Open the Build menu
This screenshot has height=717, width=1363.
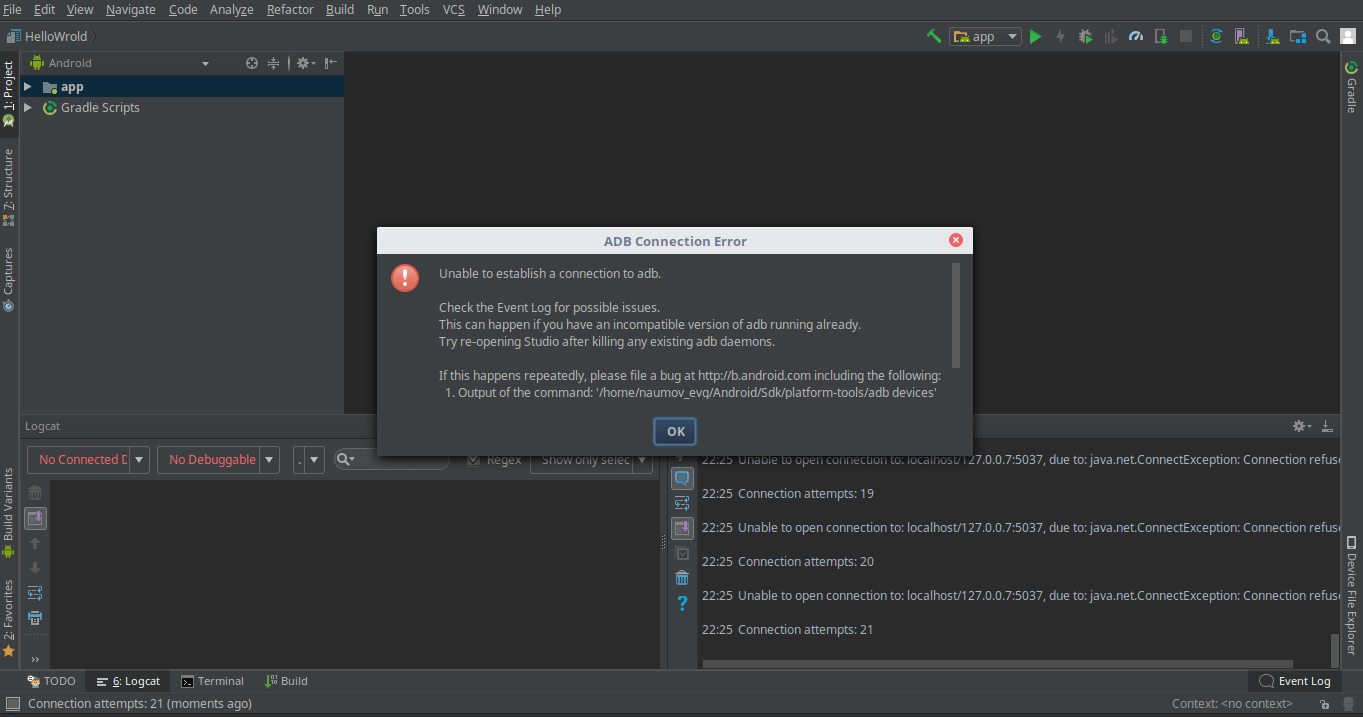tap(340, 9)
